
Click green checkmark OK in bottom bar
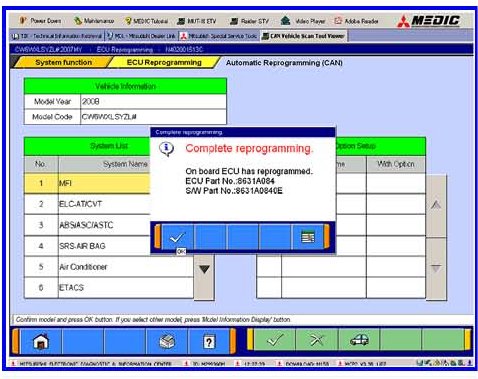tap(275, 340)
